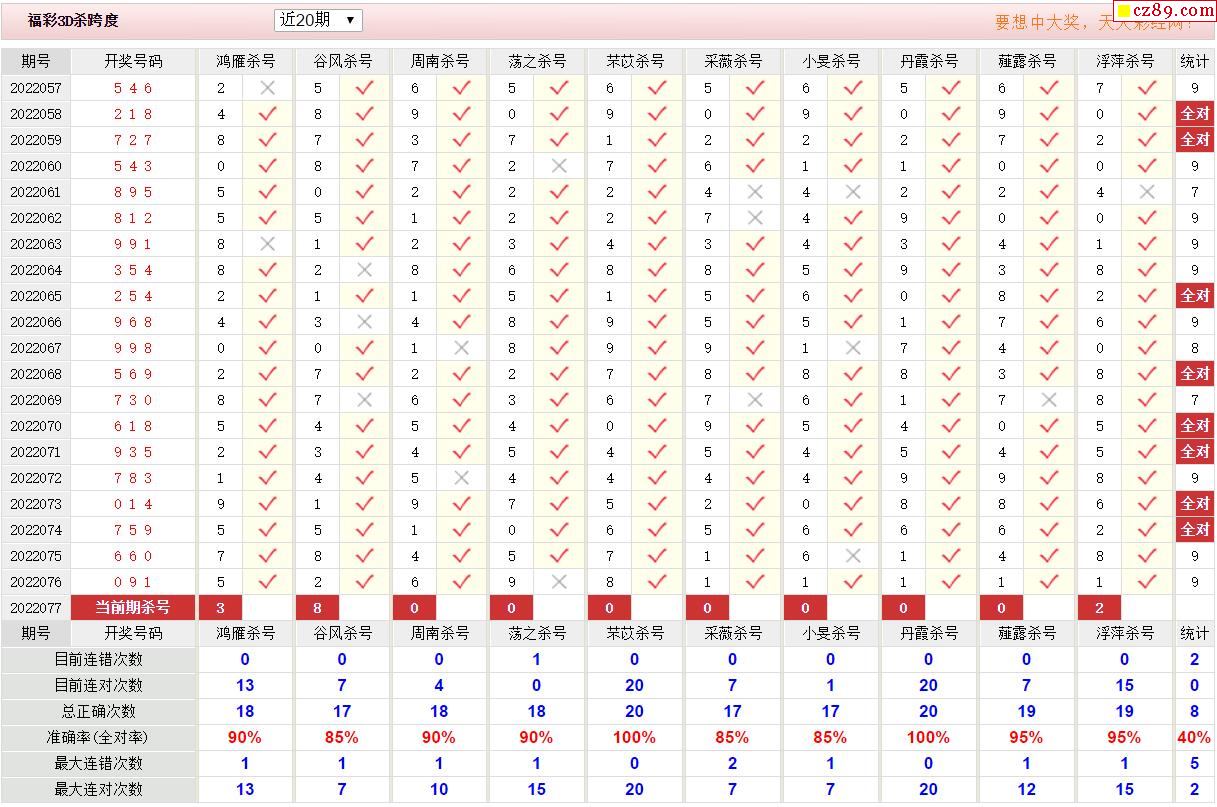Viewport: 1217px width, 807px height.
Task: Click the top 采薇杀号 column header
Action: pos(733,61)
